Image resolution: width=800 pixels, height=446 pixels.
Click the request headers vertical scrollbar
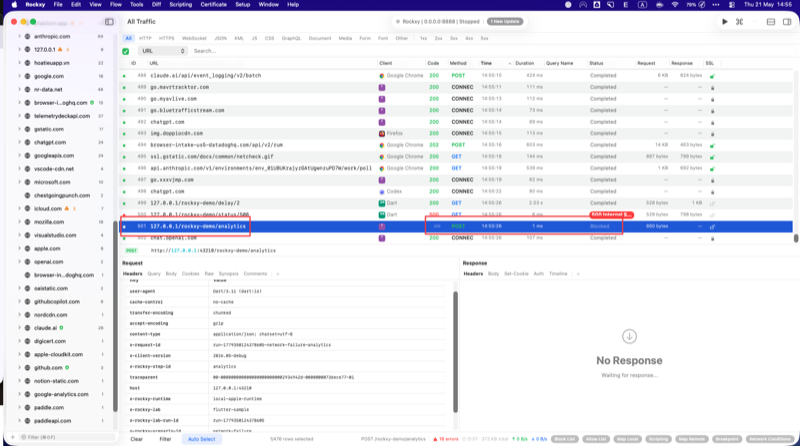(x=456, y=352)
